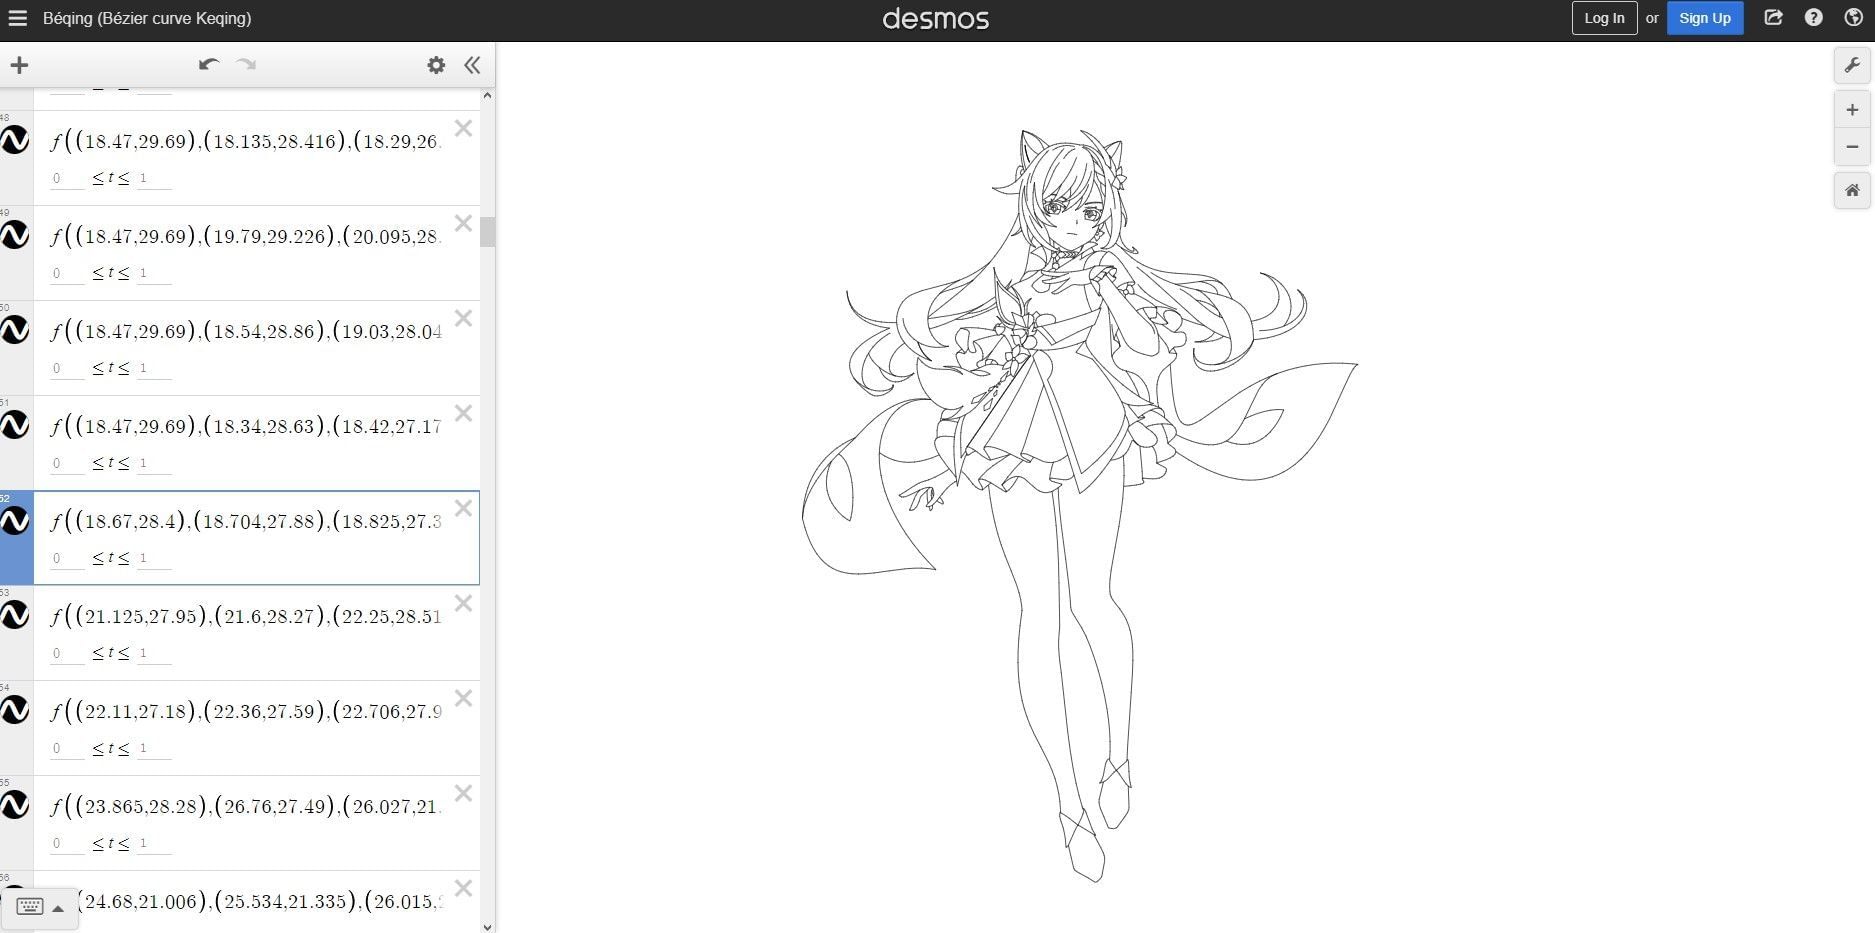This screenshot has width=1875, height=933.
Task: Sign up for a Desmos account
Action: (x=1705, y=17)
